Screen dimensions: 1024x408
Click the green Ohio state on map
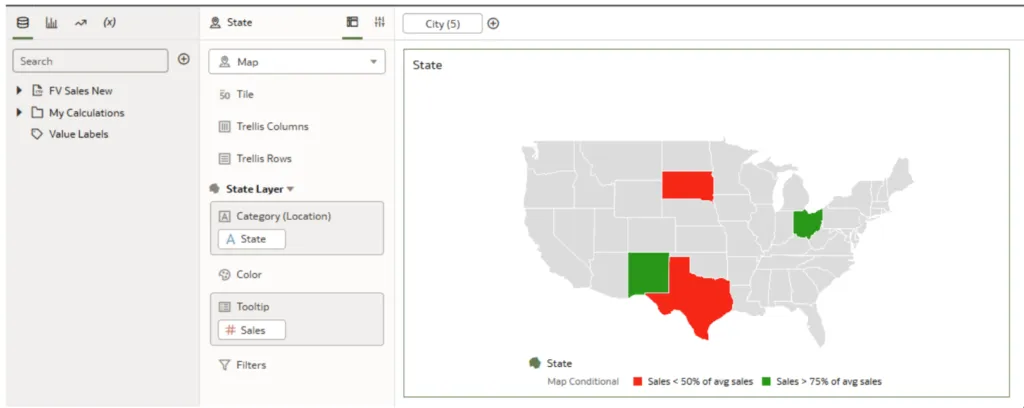807,222
